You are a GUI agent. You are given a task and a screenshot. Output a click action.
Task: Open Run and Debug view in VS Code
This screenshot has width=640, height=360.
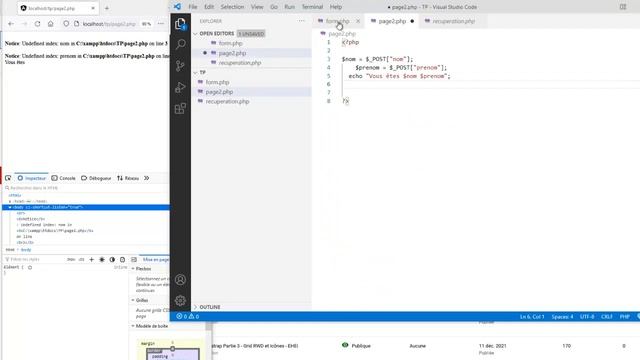click(x=180, y=87)
